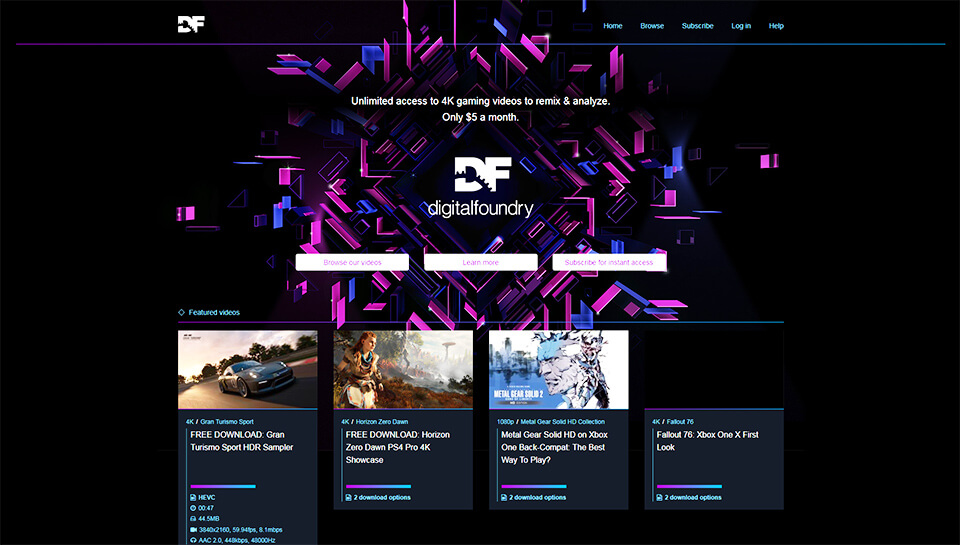960x545 pixels.
Task: Click the headphone icon beside AAC 2.0
Action: tap(193, 541)
